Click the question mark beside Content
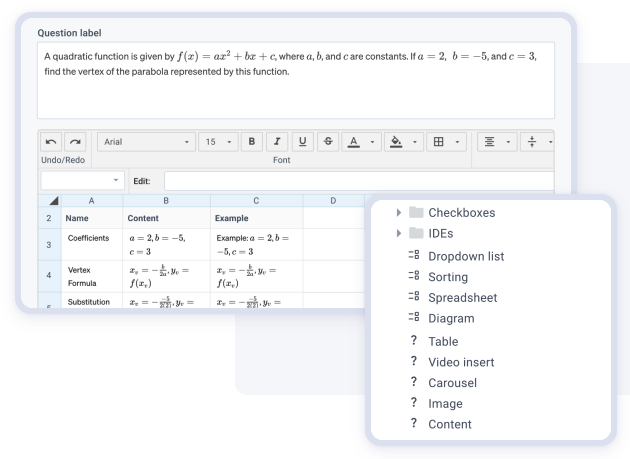630x459 pixels. 414,423
